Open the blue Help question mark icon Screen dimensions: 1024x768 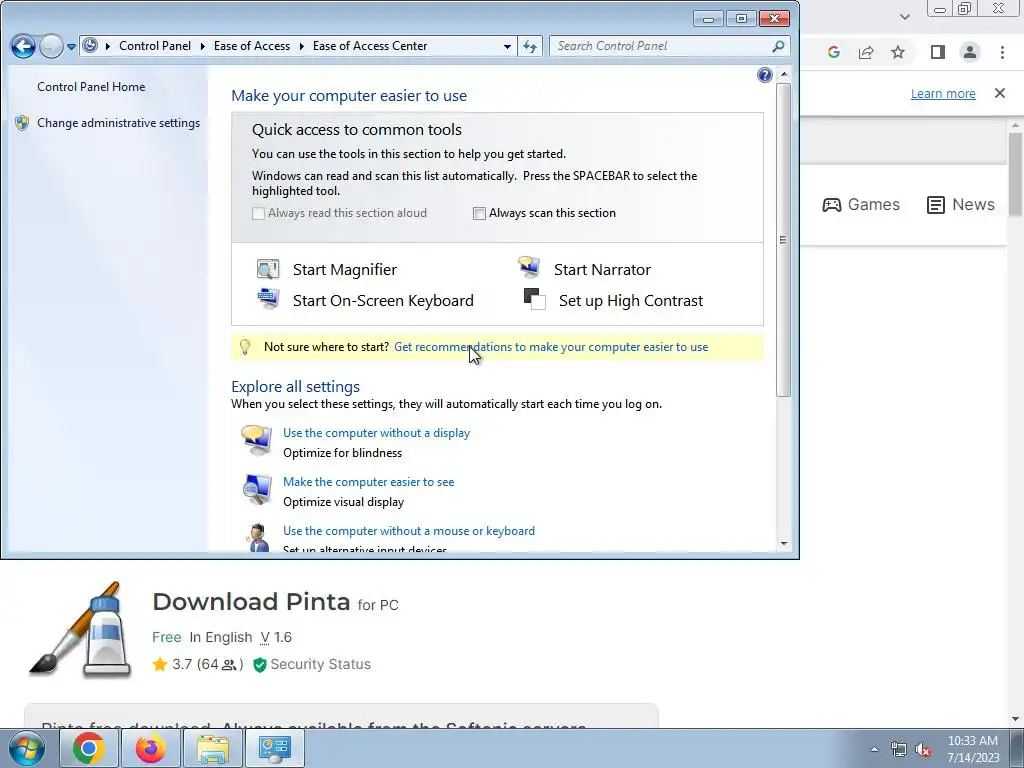765,75
